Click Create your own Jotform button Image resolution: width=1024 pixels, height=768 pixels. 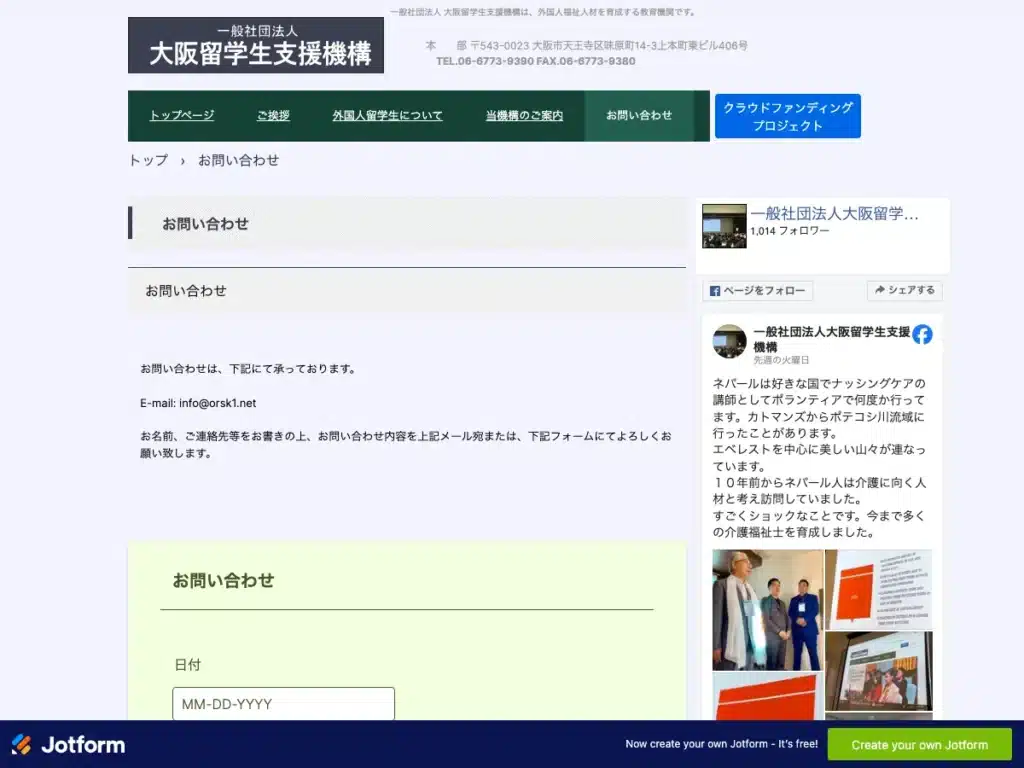920,744
